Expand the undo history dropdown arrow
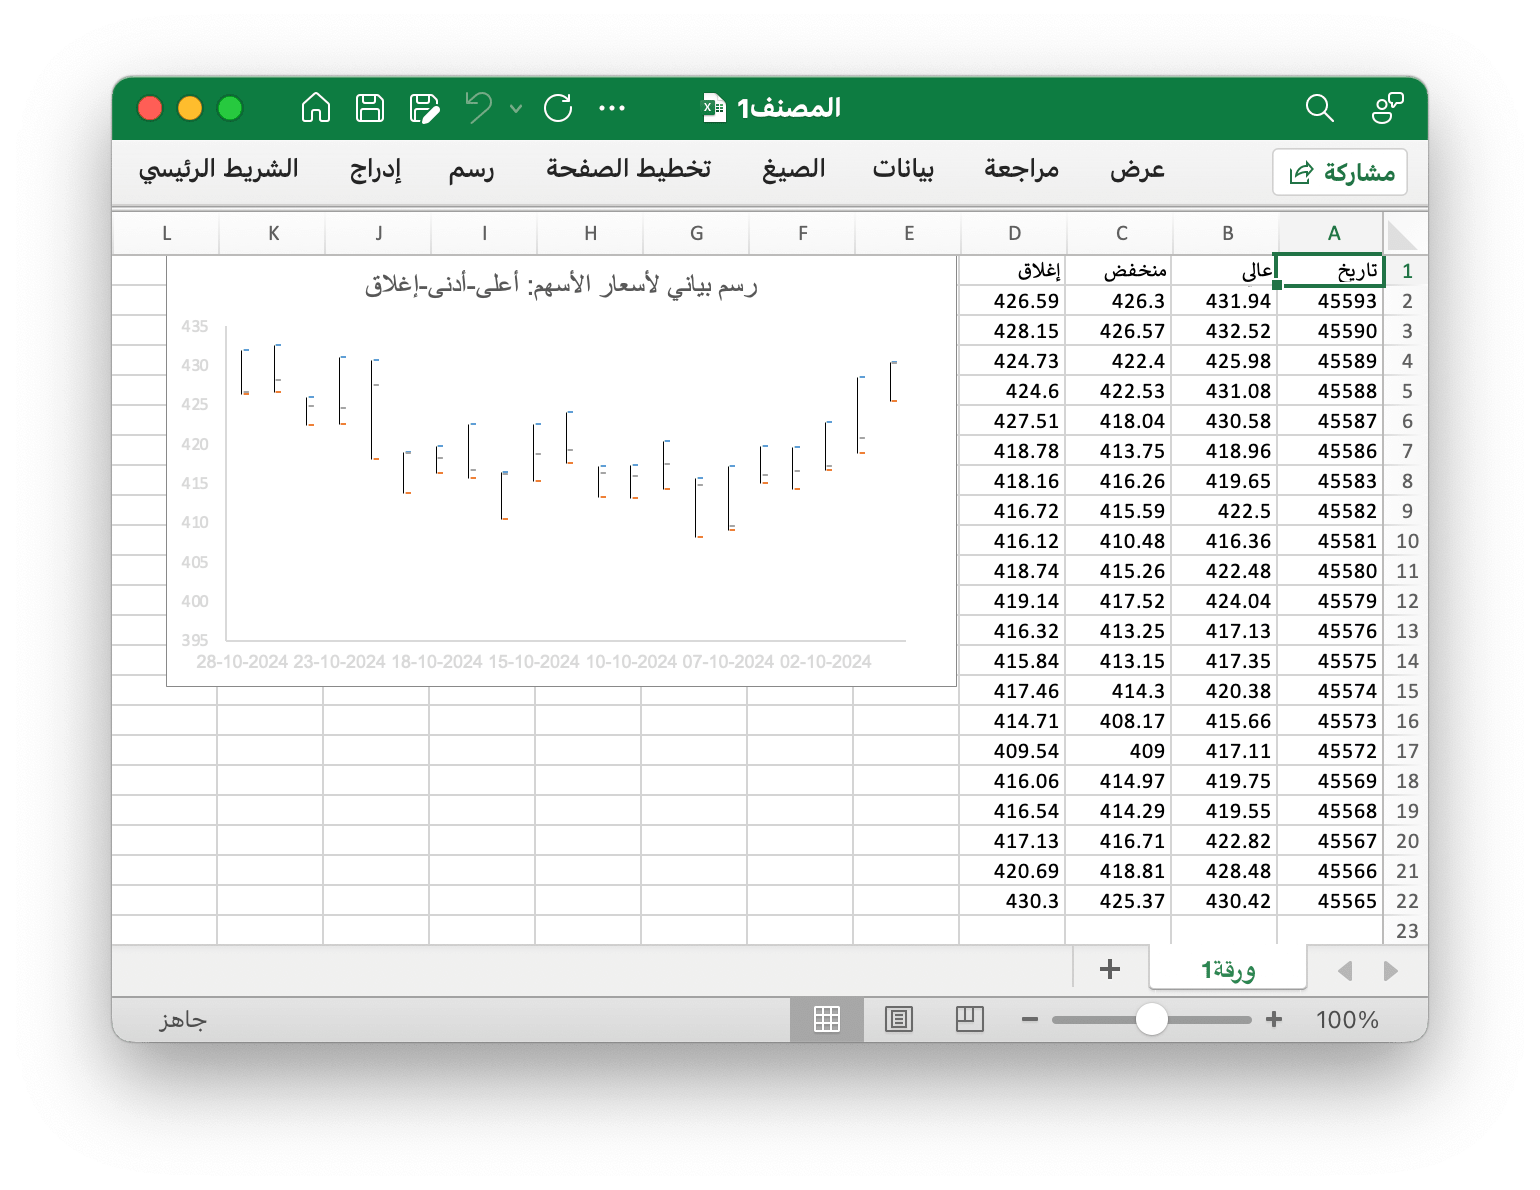Screen dimensions: 1540x1190 click(516, 108)
